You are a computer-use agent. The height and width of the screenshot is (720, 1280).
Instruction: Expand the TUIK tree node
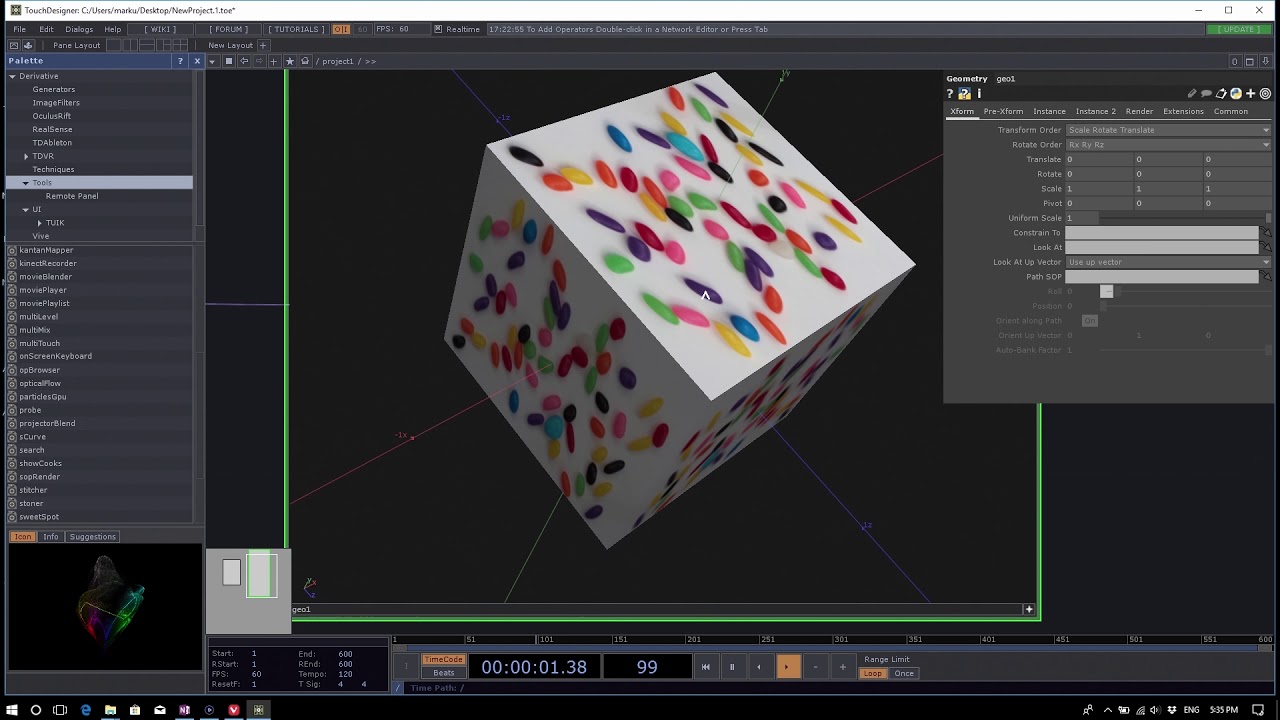tap(39, 223)
